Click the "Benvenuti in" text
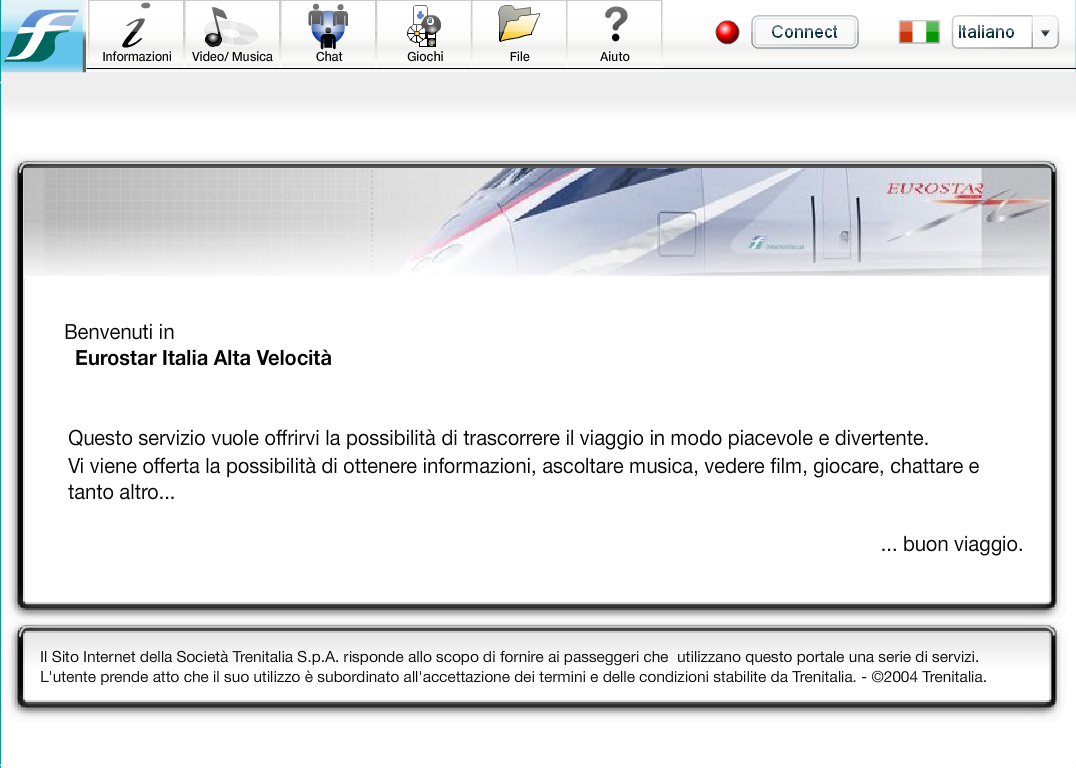The height and width of the screenshot is (768, 1076). (119, 332)
